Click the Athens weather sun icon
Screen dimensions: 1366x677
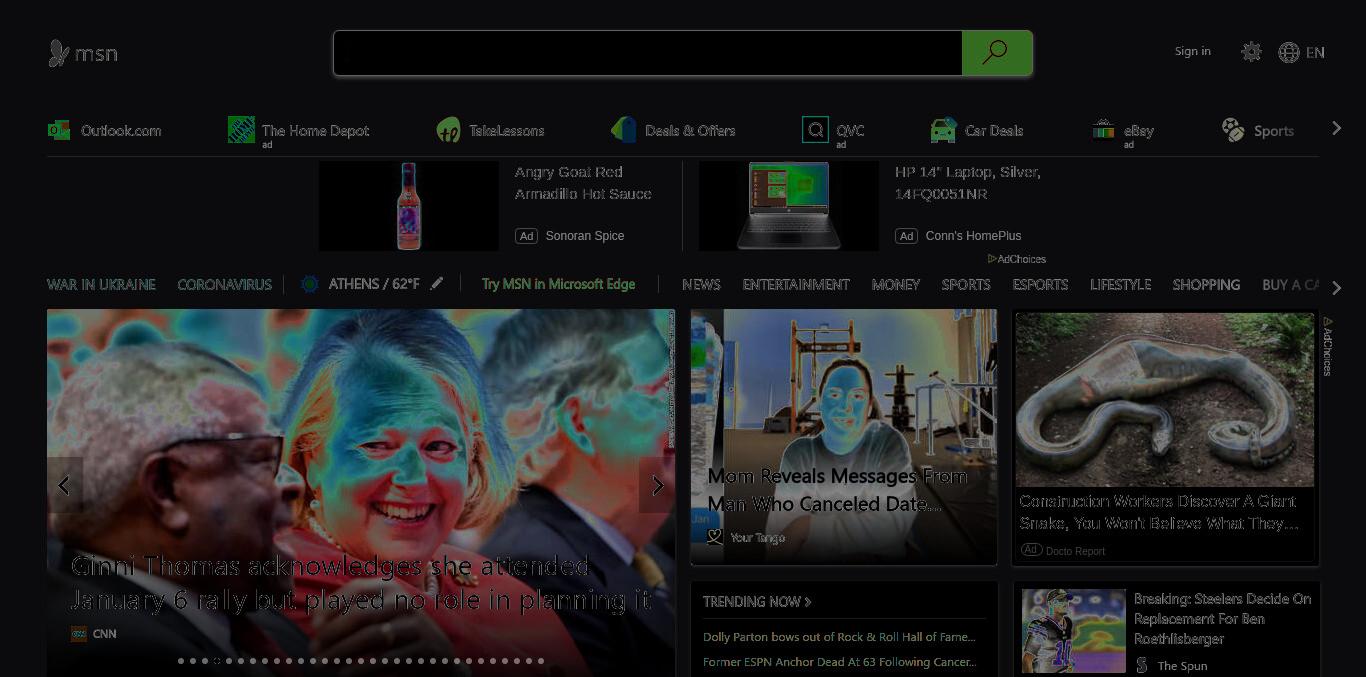[x=309, y=284]
